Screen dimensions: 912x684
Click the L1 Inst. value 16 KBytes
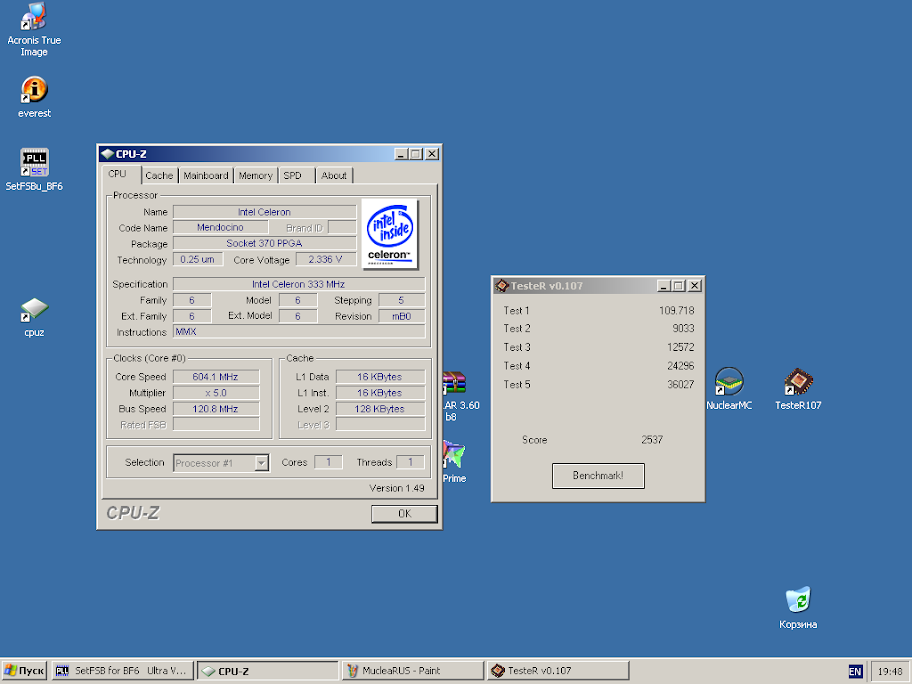[380, 393]
